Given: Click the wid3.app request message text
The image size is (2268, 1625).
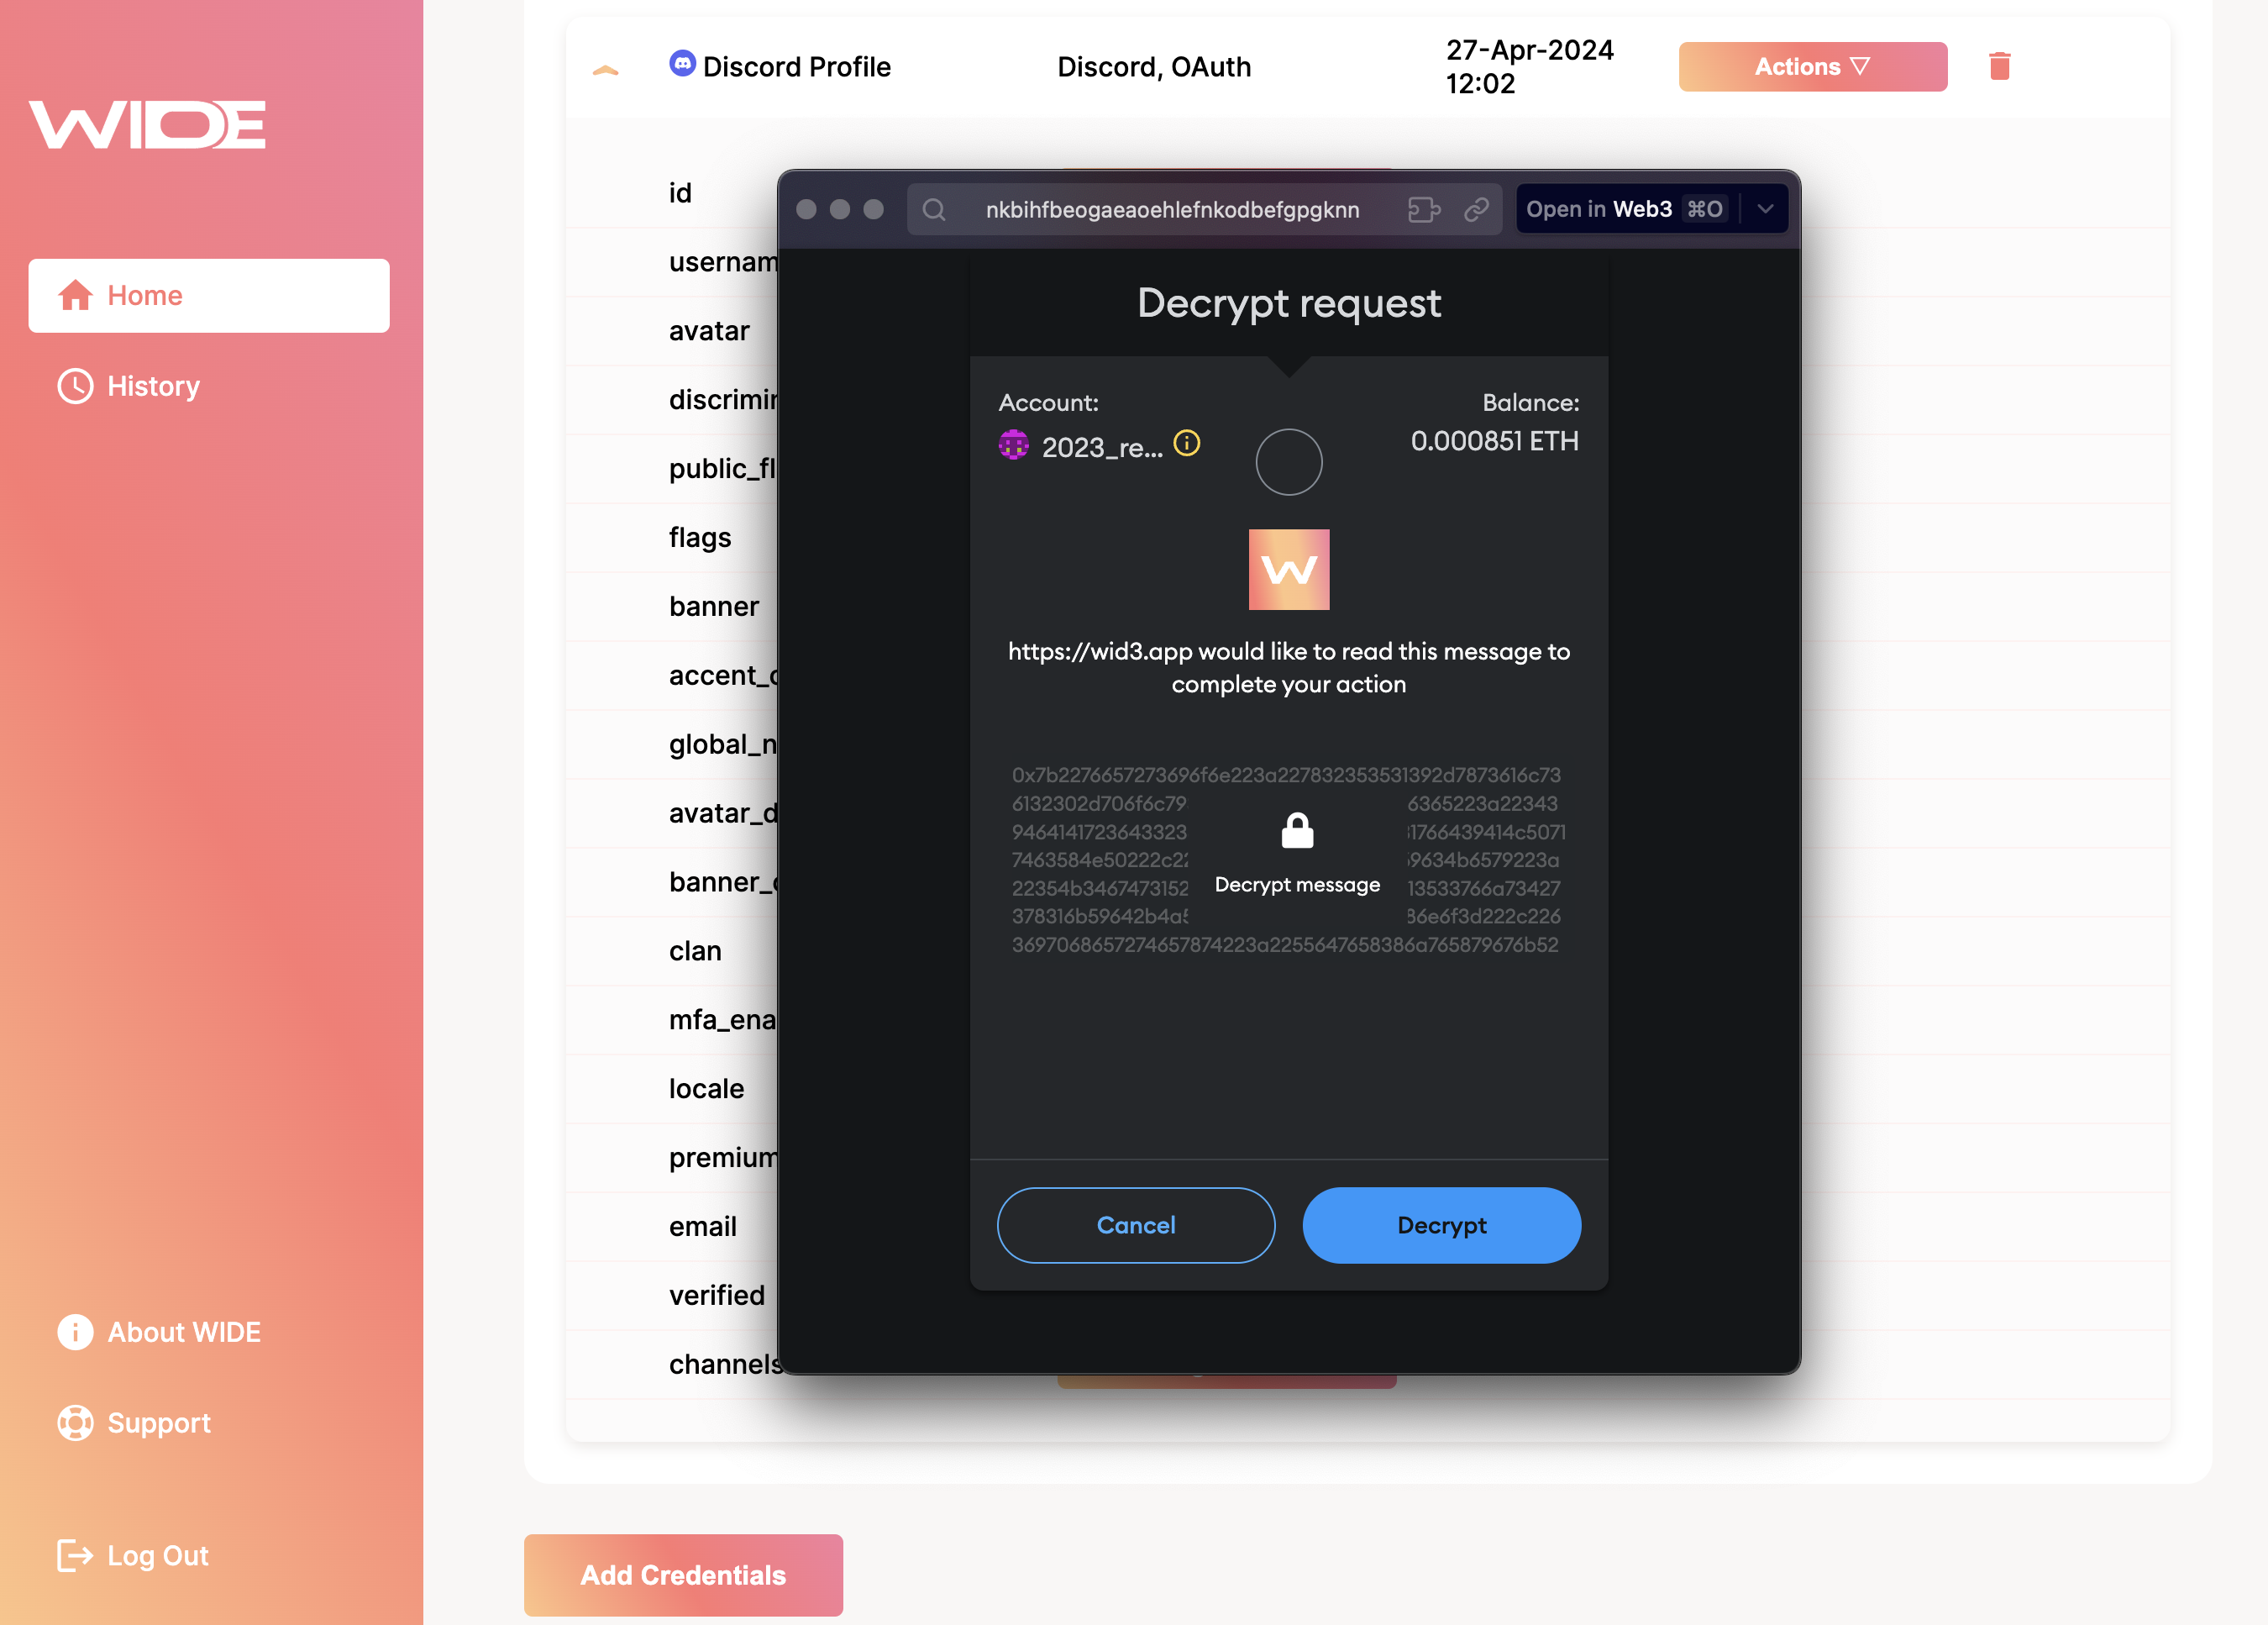Looking at the screenshot, I should tap(1288, 668).
